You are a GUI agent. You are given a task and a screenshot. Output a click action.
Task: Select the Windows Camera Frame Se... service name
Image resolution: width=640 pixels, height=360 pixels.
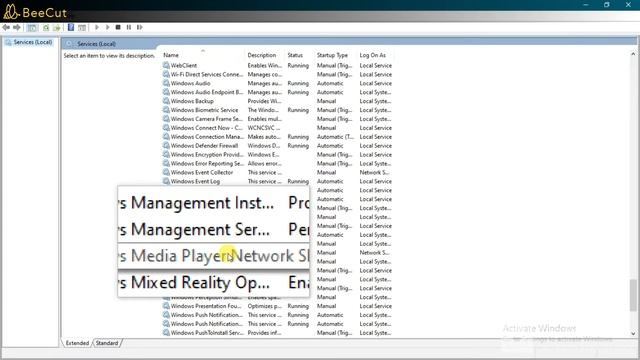tap(207, 119)
